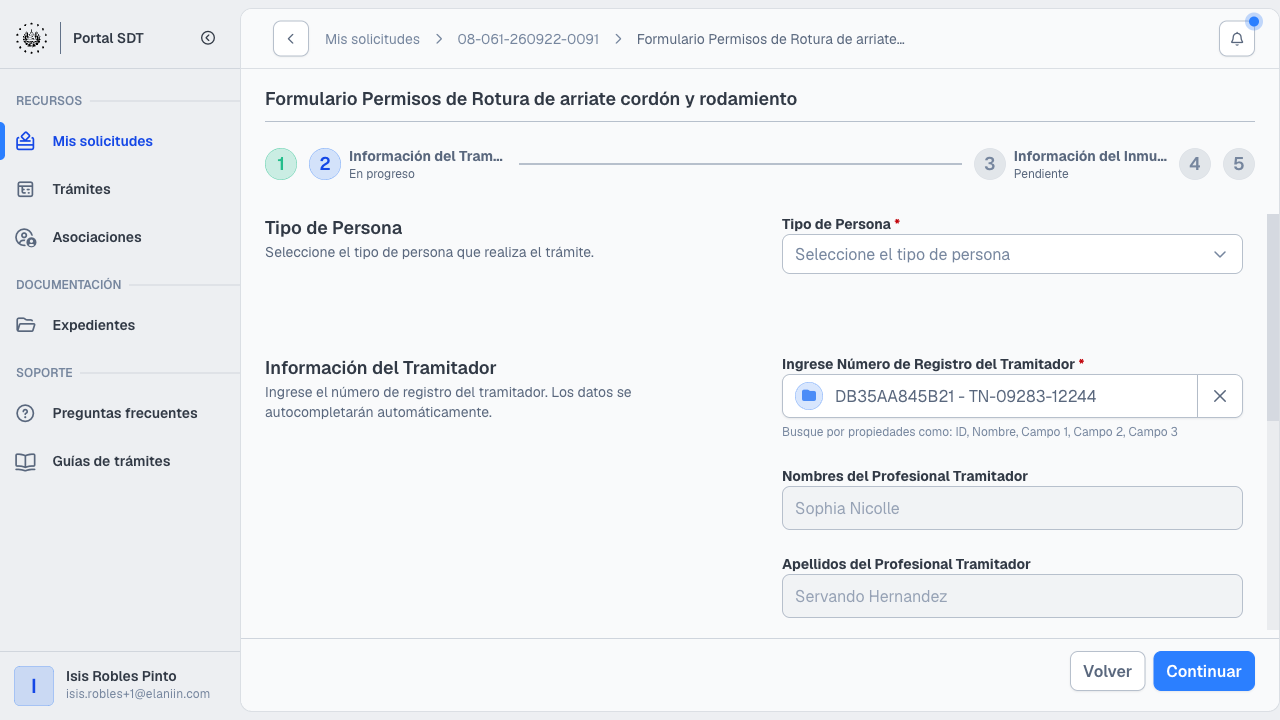Click the user avatar letter I
The image size is (1280, 720).
pos(34,686)
